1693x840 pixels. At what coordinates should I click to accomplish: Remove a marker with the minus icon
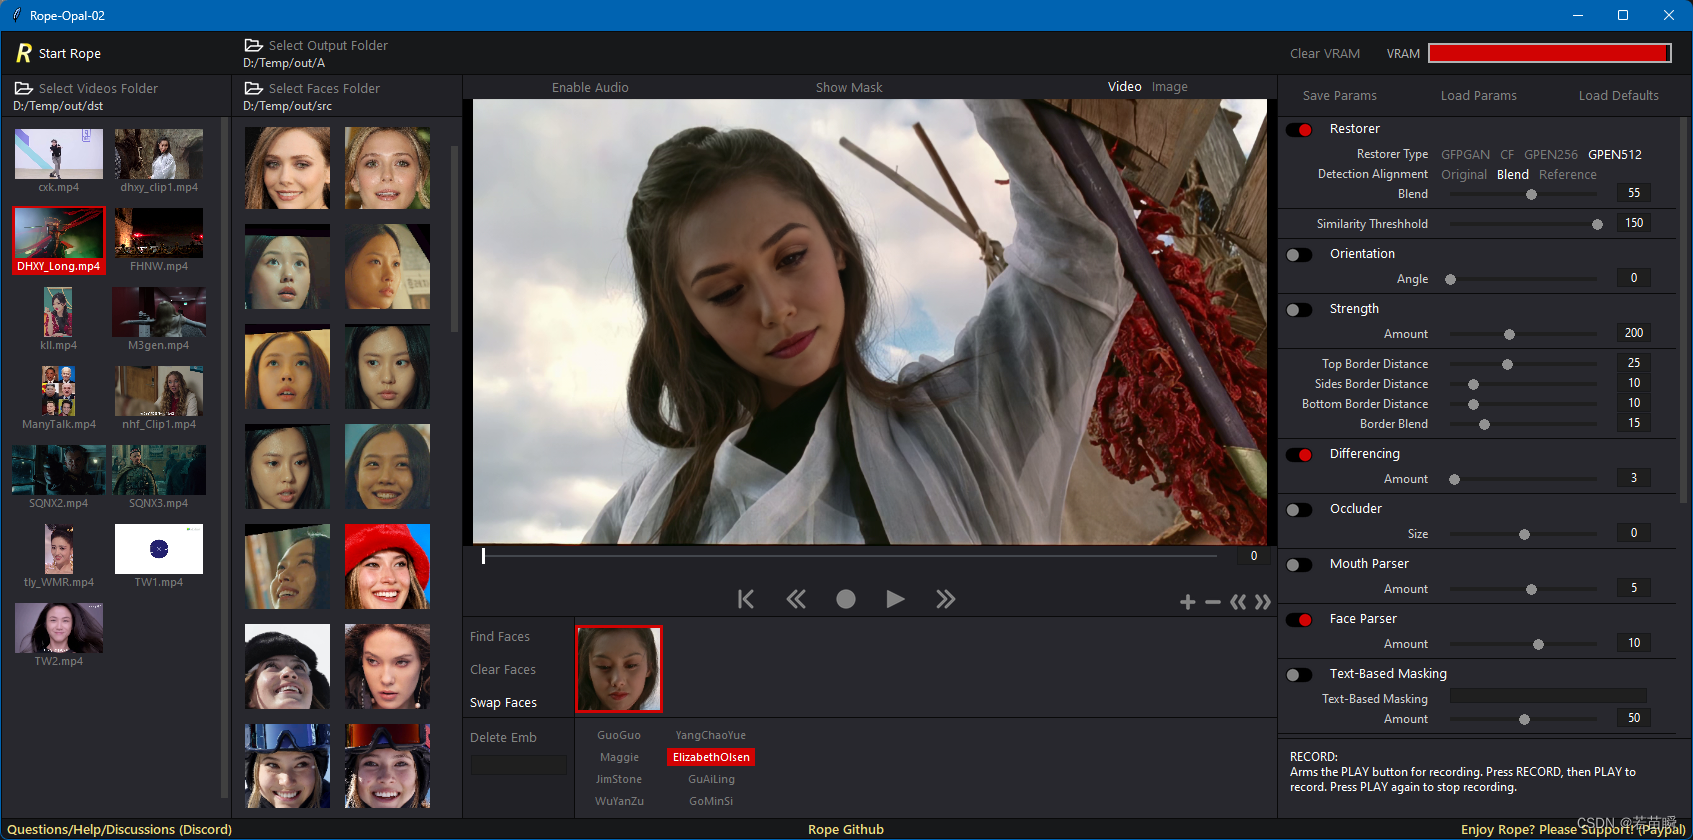point(1213,602)
